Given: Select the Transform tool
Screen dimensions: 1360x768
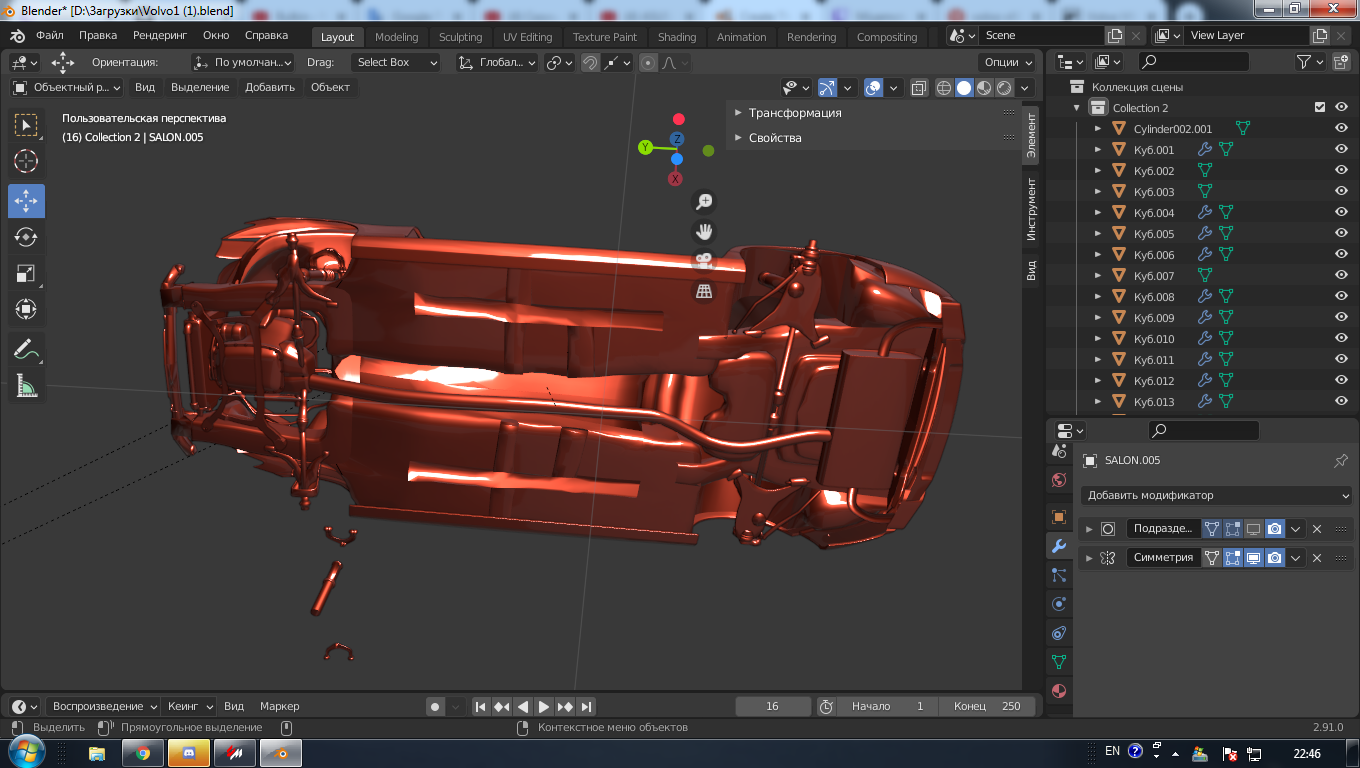Looking at the screenshot, I should click(26, 309).
